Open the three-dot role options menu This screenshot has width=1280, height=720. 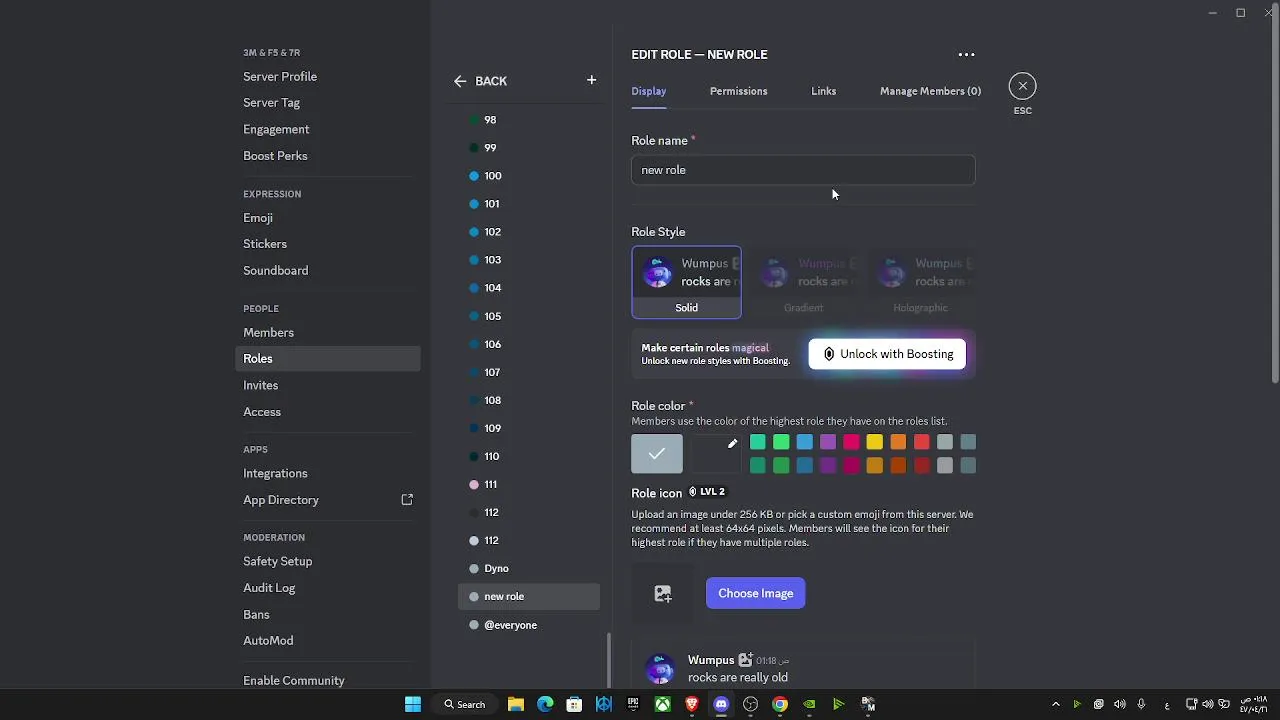coord(966,55)
